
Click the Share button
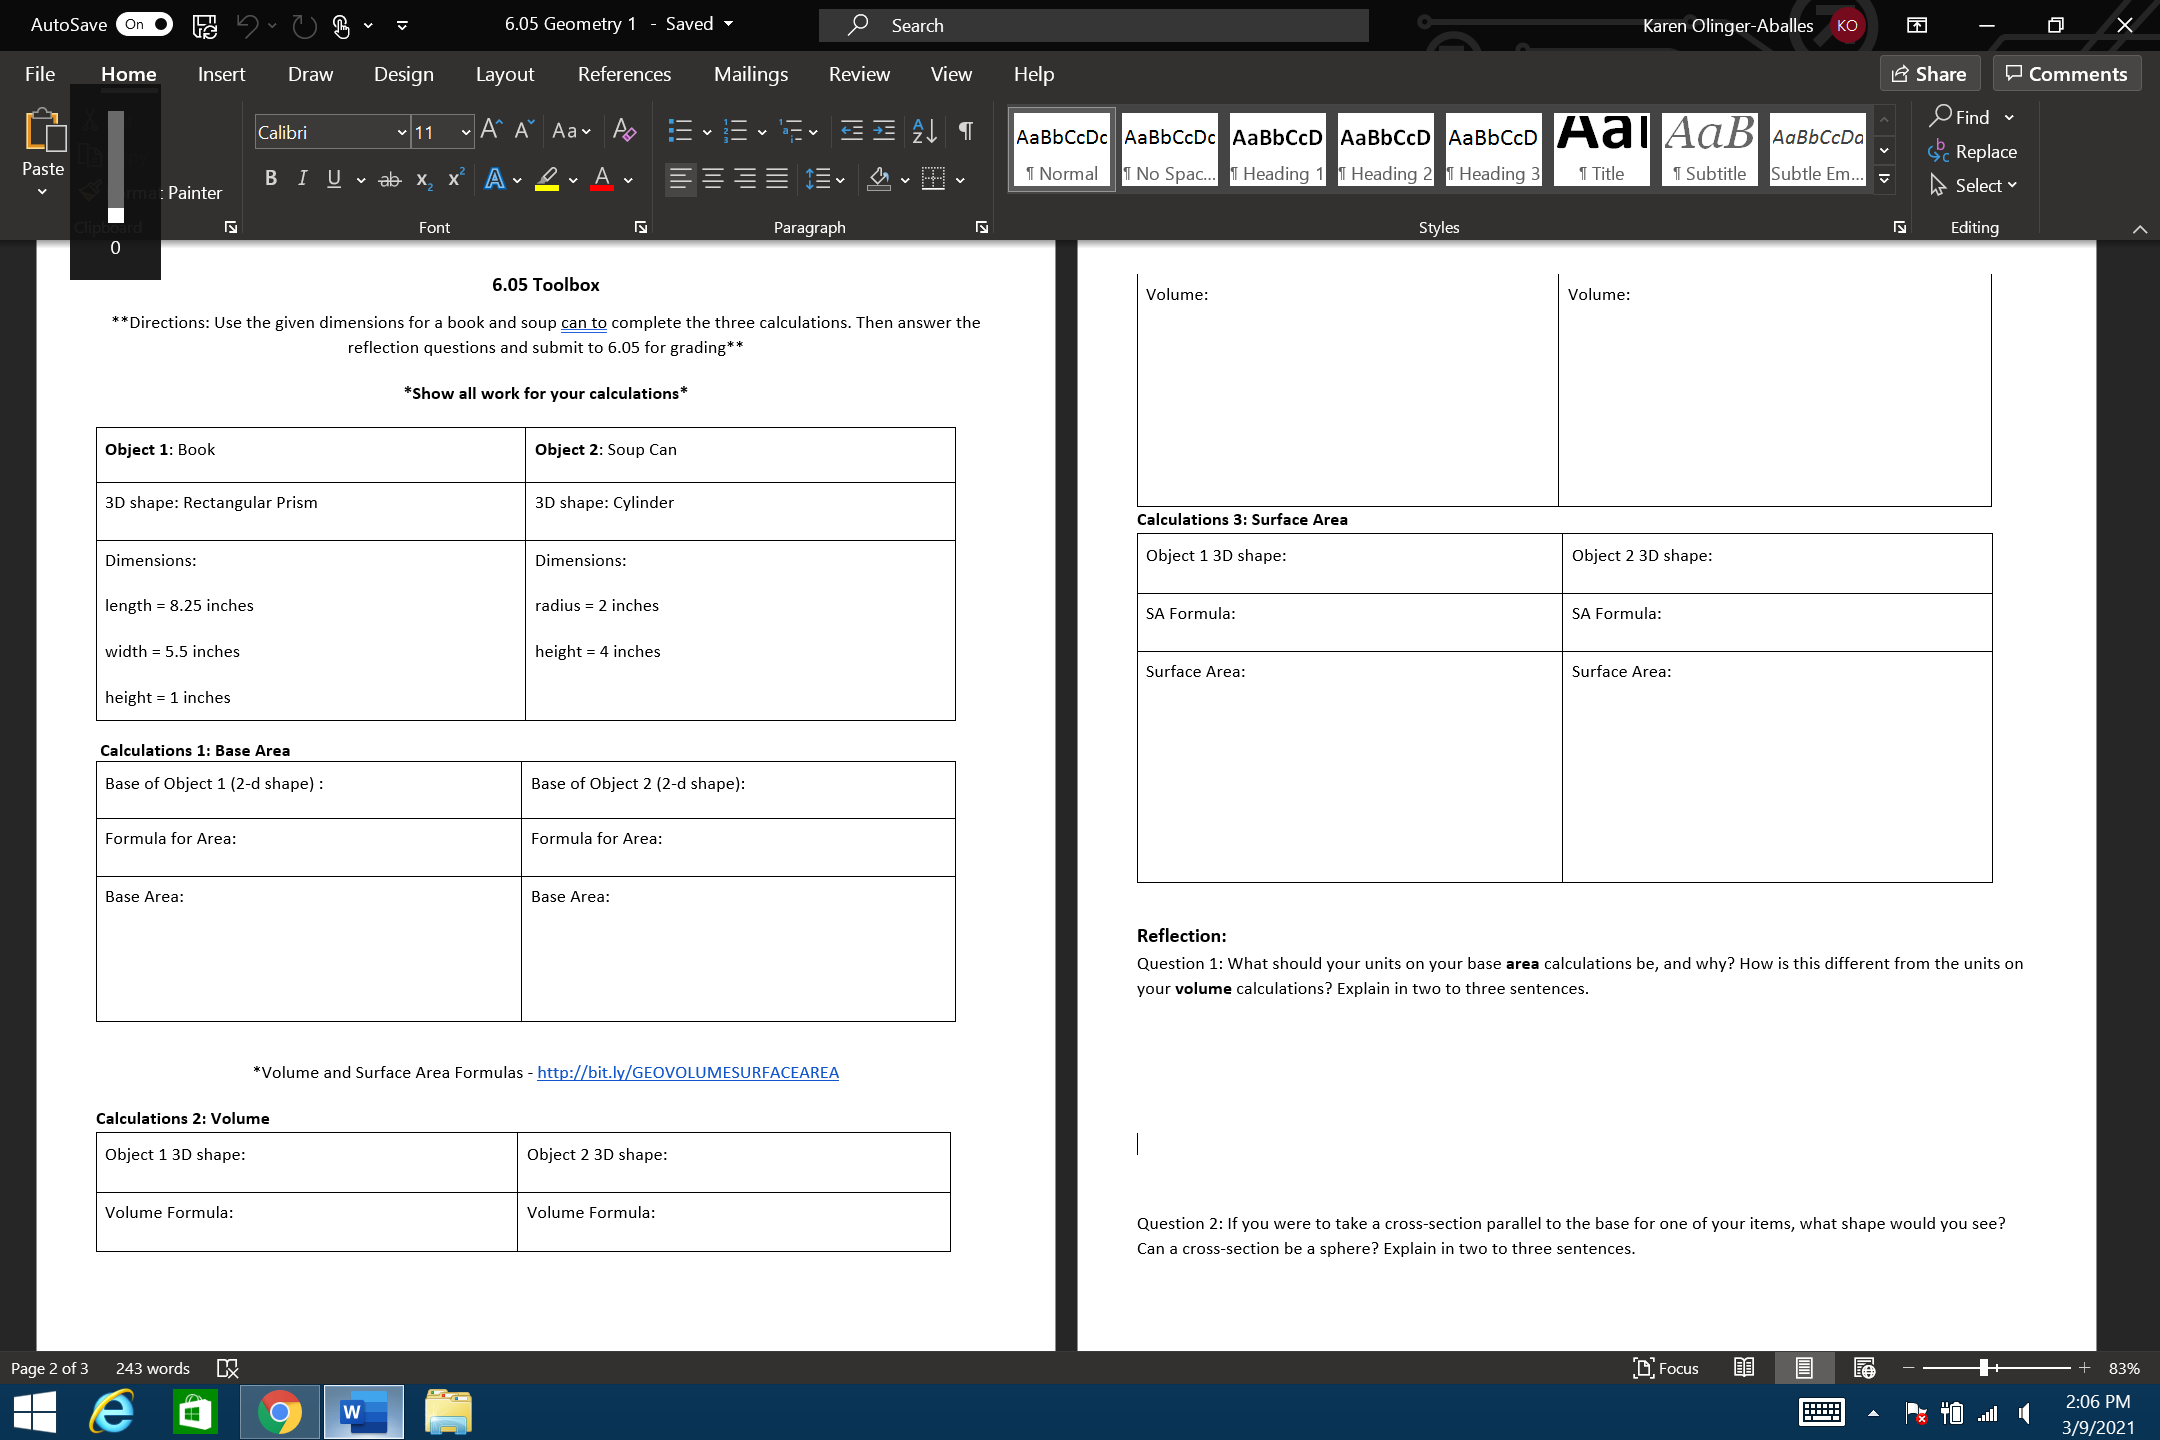click(1929, 73)
